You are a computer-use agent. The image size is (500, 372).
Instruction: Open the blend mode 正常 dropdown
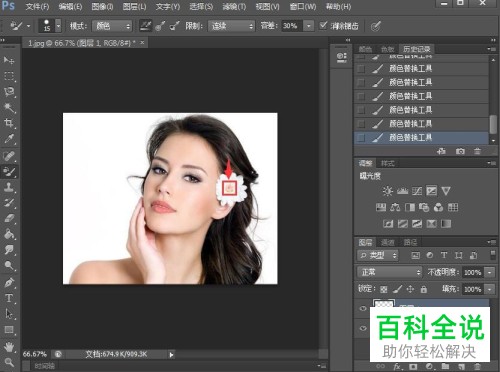point(389,272)
